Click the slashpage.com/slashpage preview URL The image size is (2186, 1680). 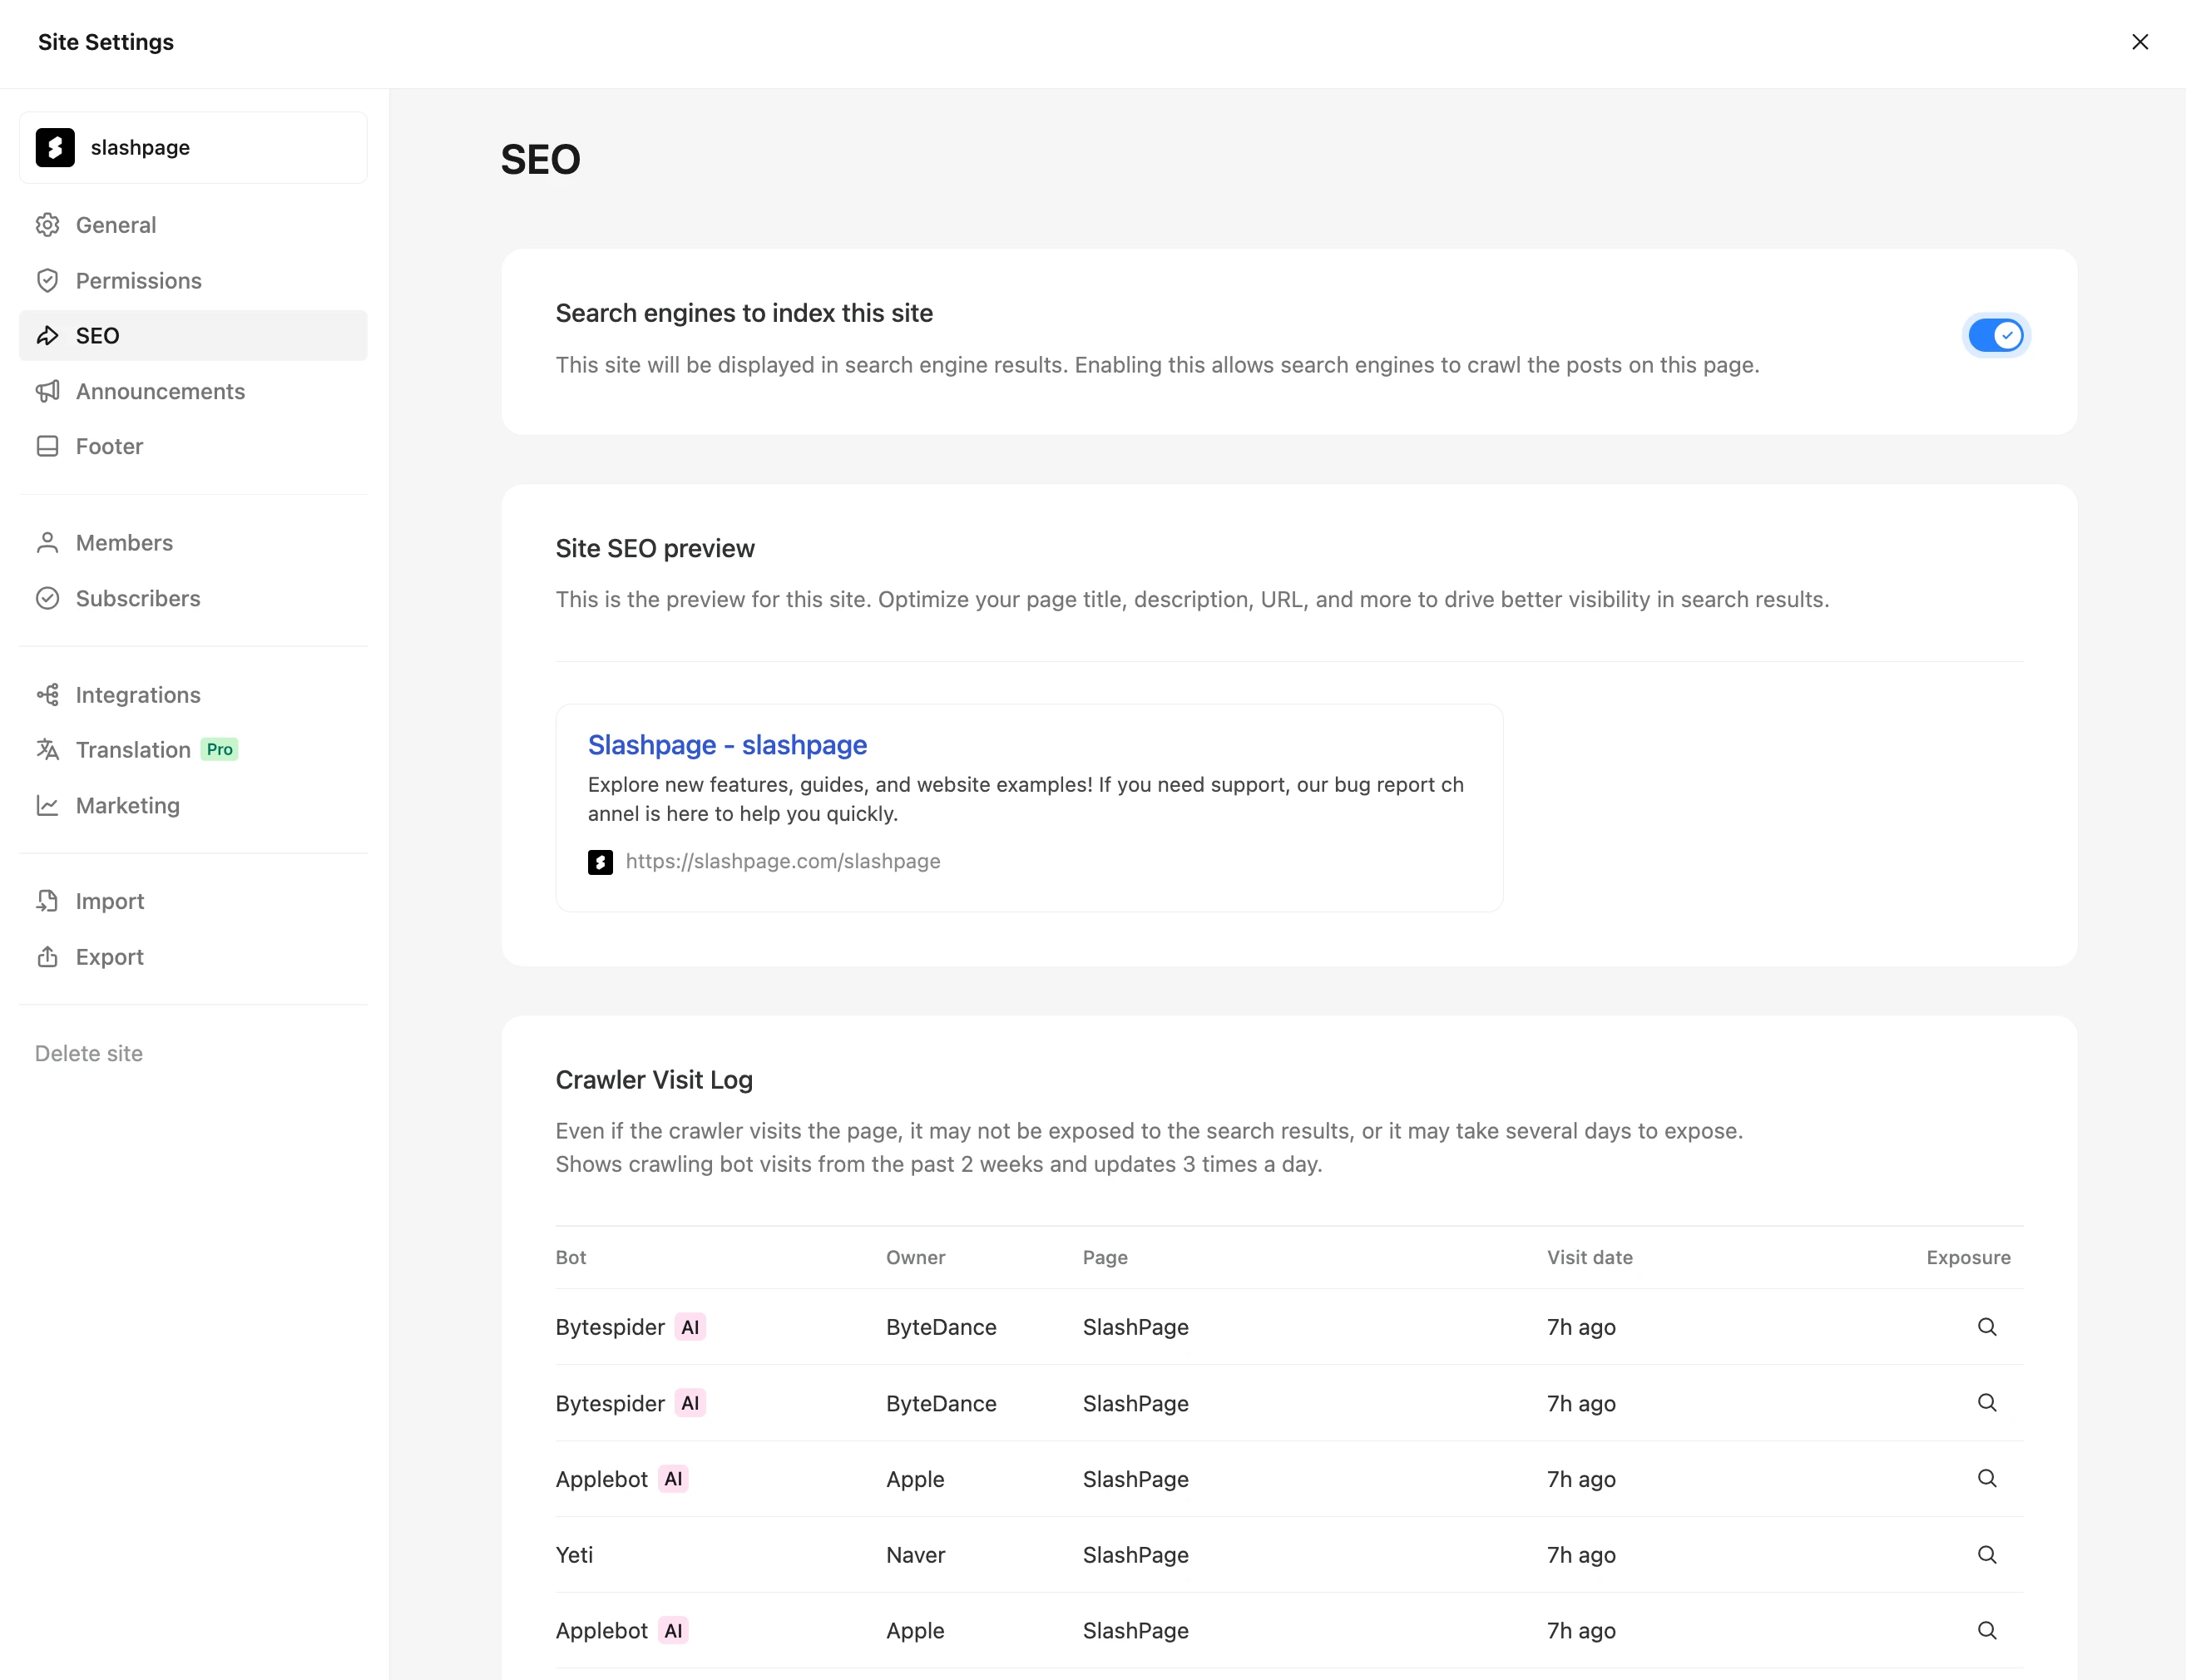(782, 862)
